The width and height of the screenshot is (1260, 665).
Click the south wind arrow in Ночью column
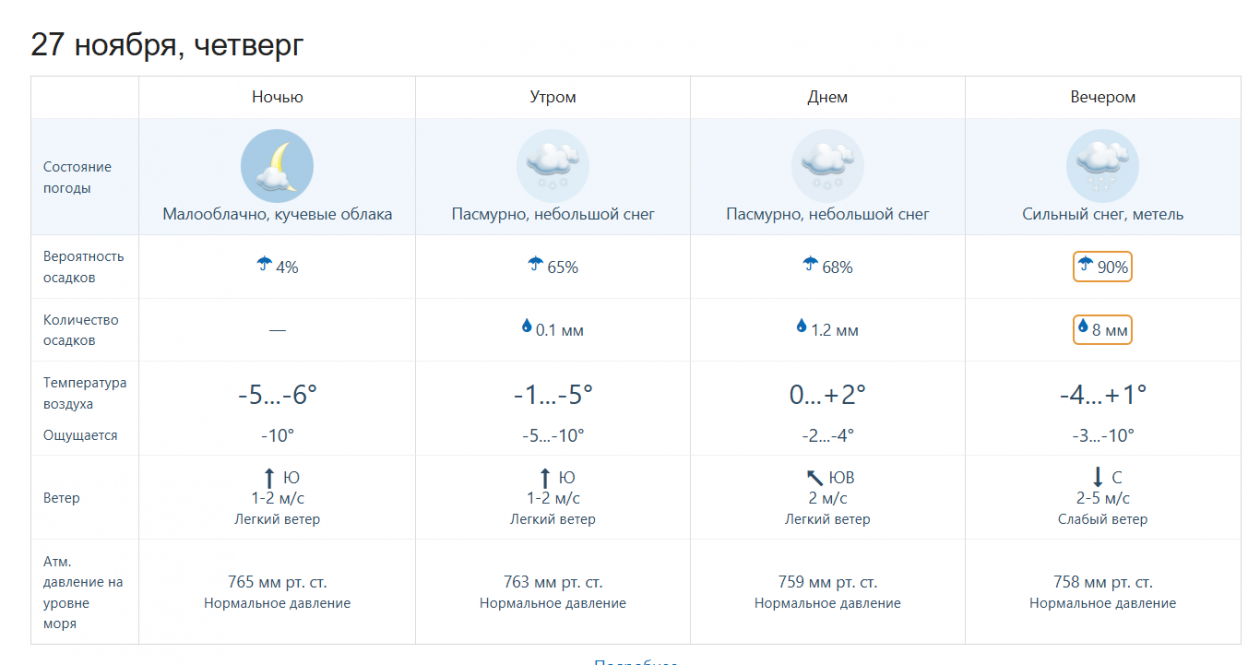point(269,478)
